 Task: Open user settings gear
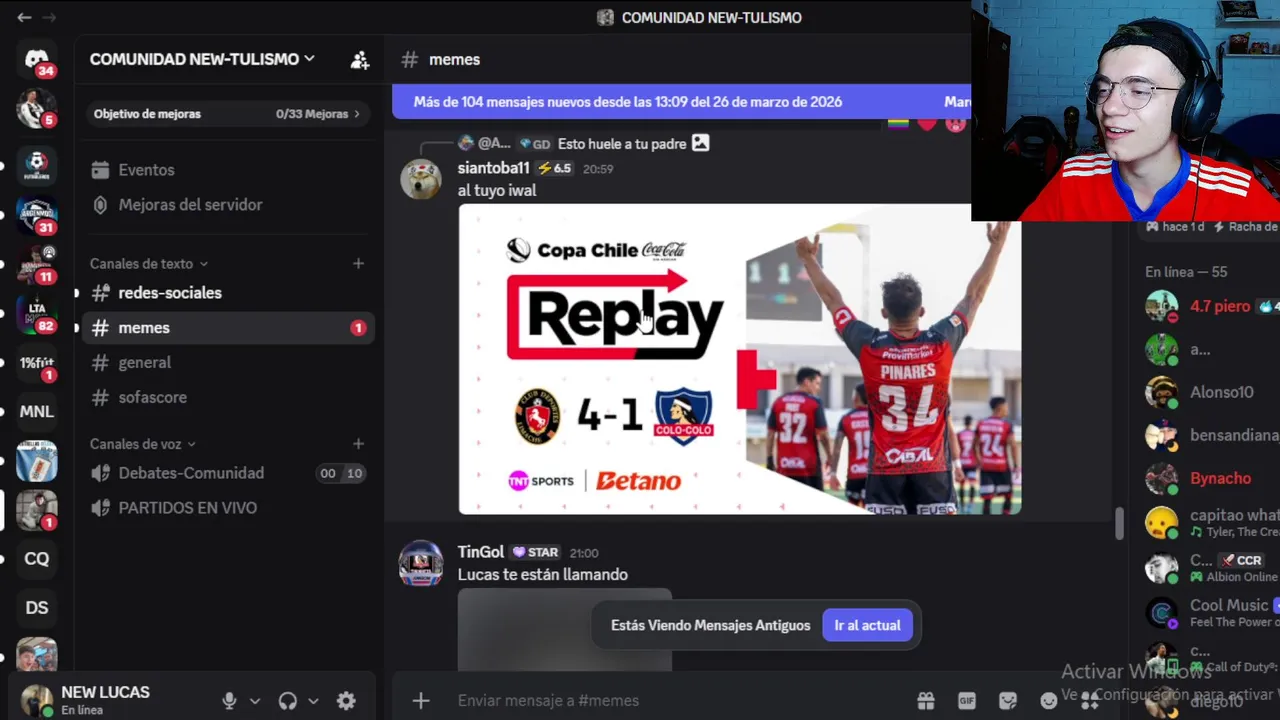346,701
